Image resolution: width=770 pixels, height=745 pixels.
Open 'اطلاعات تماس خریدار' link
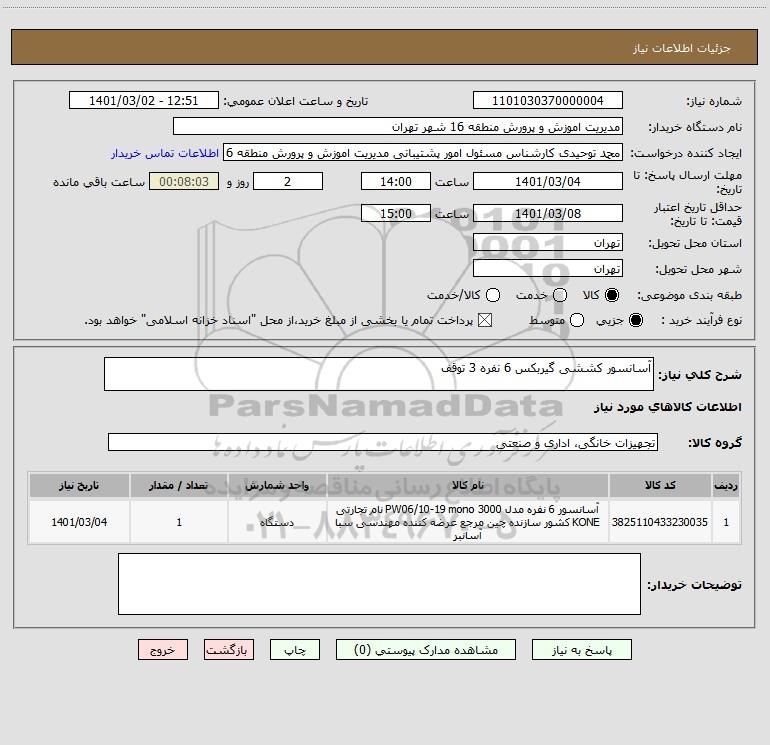coord(165,153)
